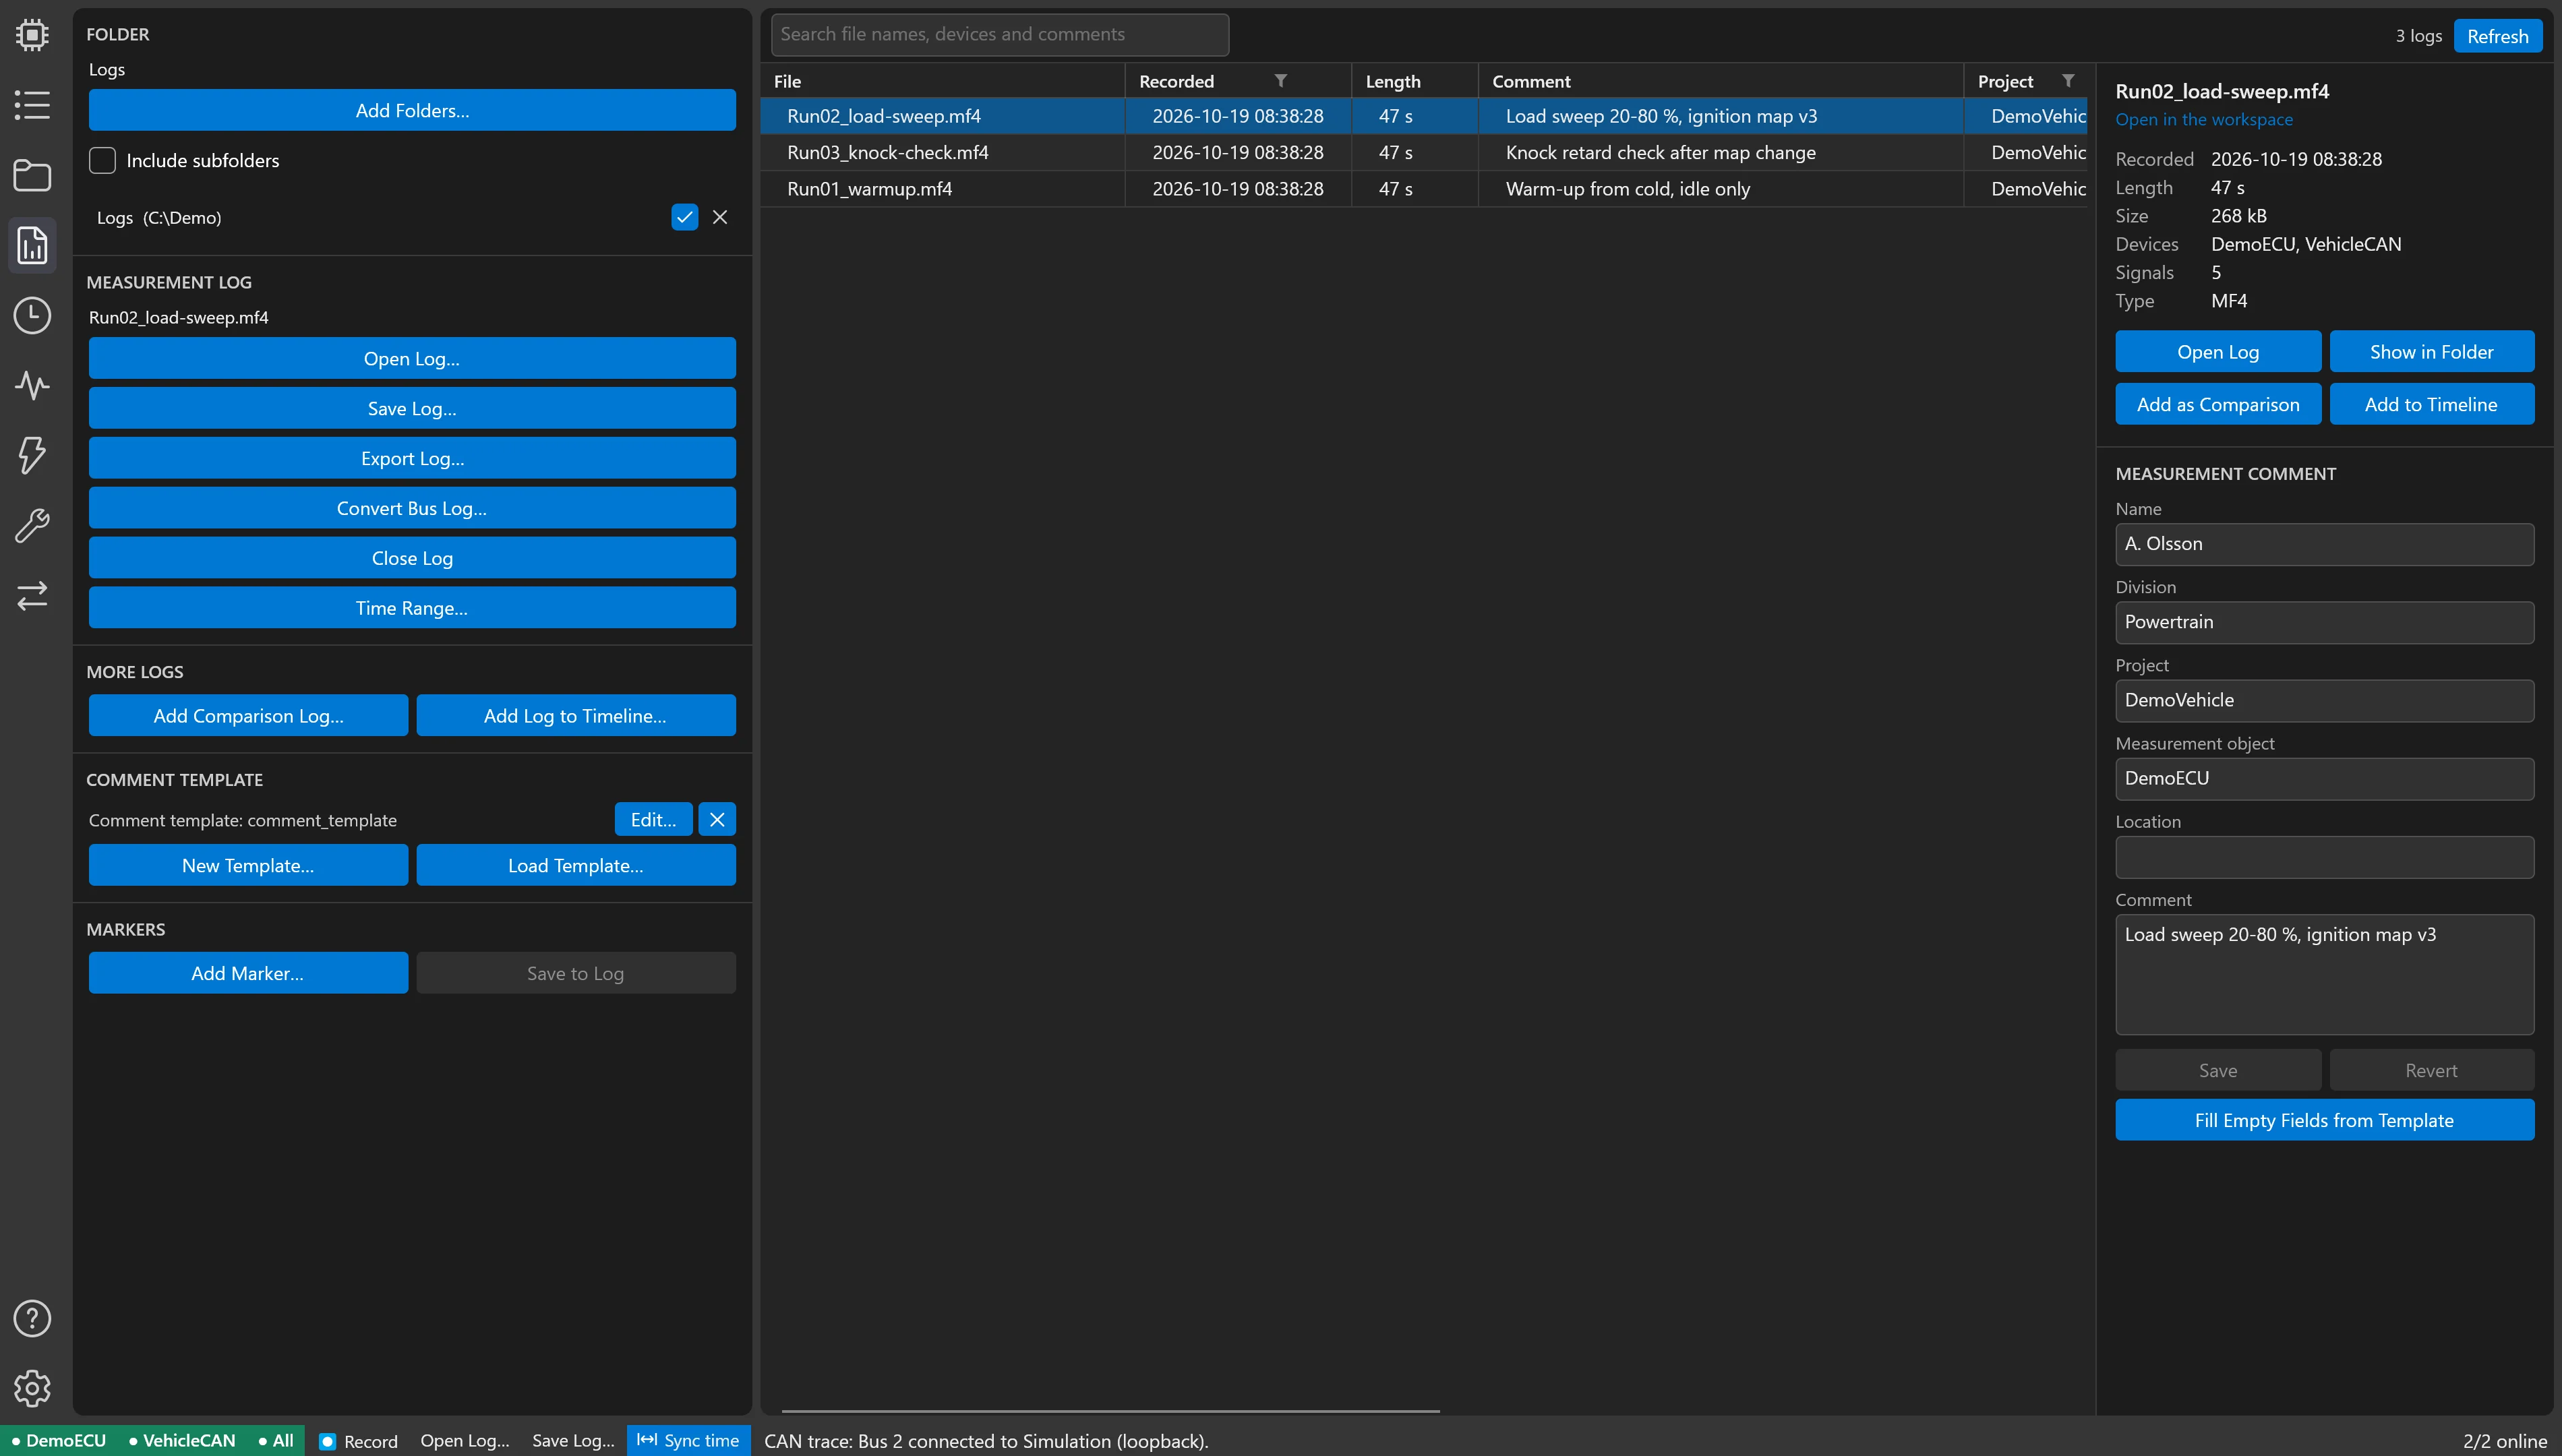Remove the Logs (C:\Demo) folder entry
This screenshot has height=1456, width=2562.
pyautogui.click(x=720, y=217)
